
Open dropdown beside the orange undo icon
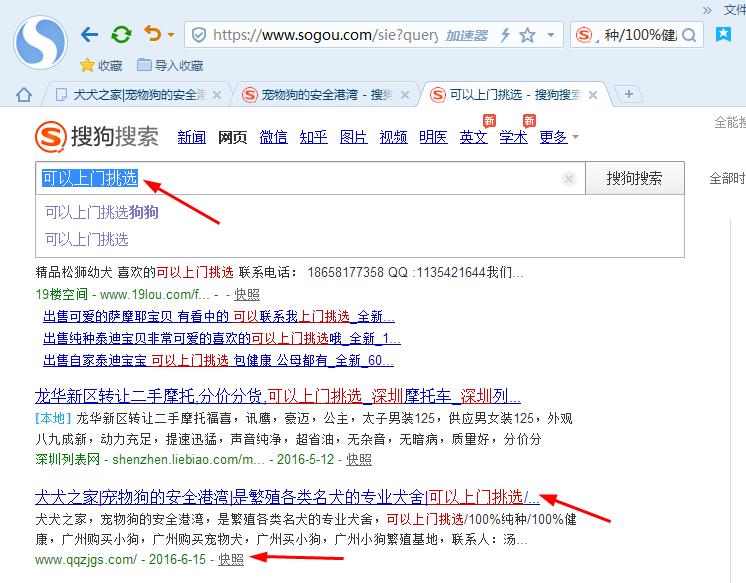pyautogui.click(x=171, y=34)
